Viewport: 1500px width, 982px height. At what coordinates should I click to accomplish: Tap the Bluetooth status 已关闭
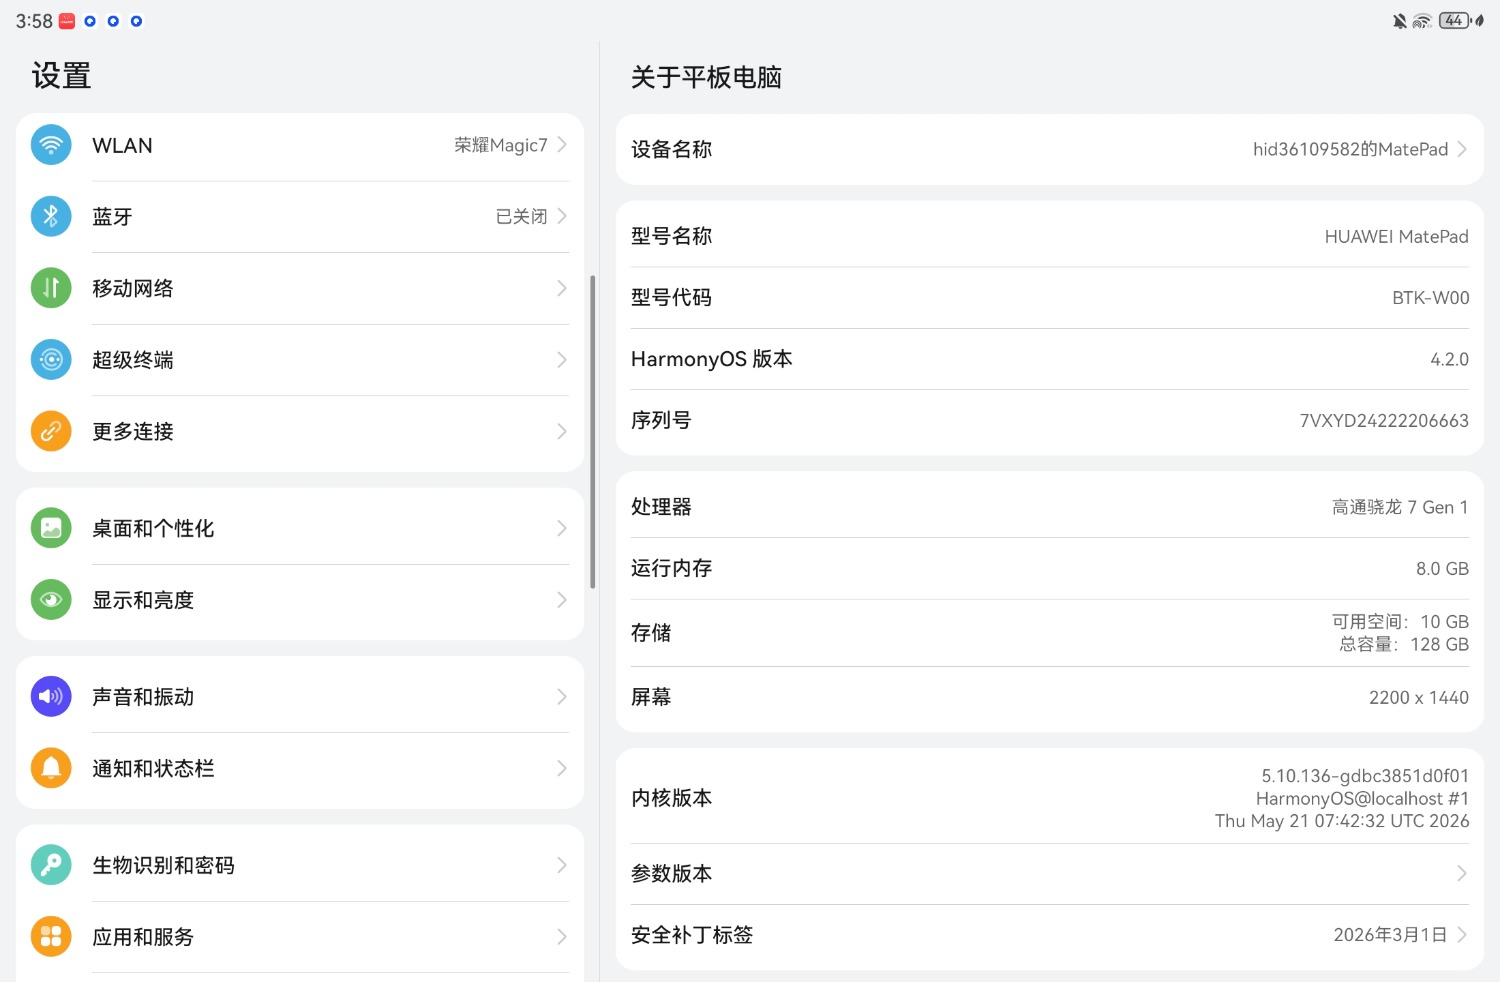[521, 216]
